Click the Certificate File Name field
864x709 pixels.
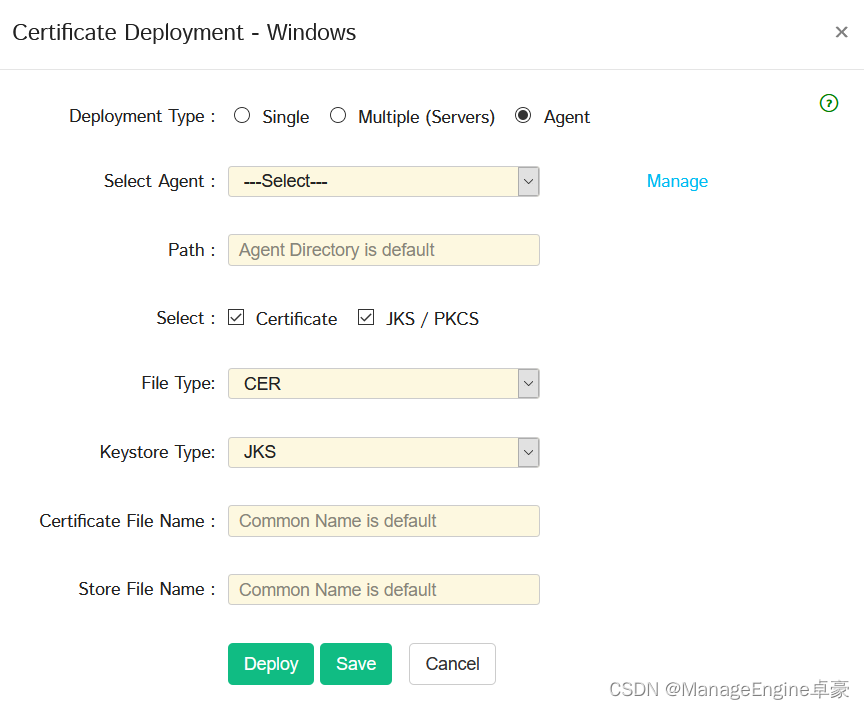pyautogui.click(x=384, y=521)
